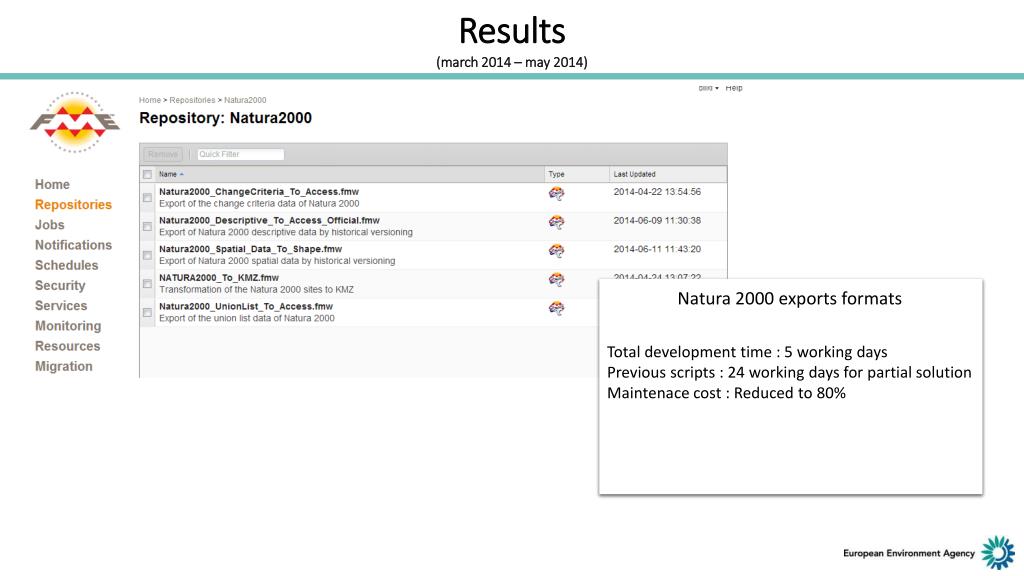This screenshot has width=1024, height=576.
Task: Click 'Total development time : 5 working days'
Action: click(x=747, y=352)
